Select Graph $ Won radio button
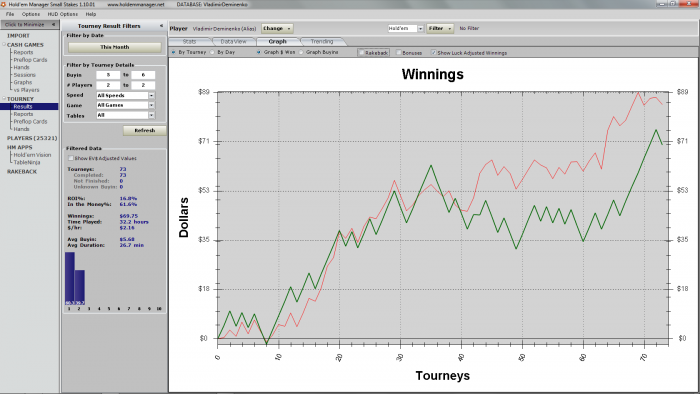 tap(258, 52)
